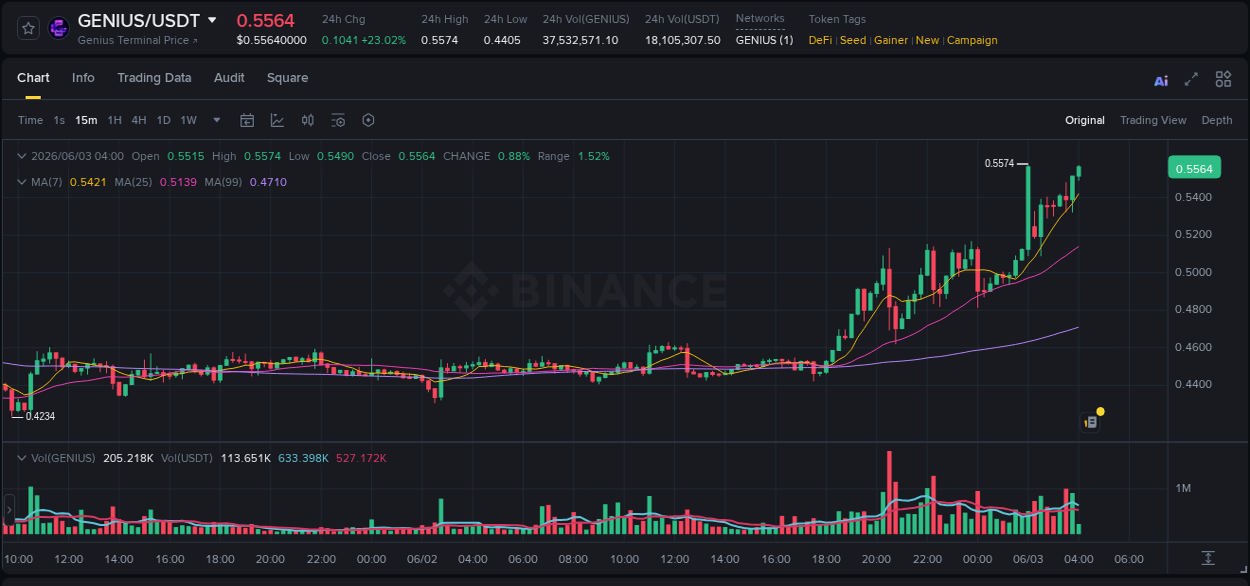Screen dimensions: 1250x586
Task: Open the Square tab
Action: click(x=287, y=78)
